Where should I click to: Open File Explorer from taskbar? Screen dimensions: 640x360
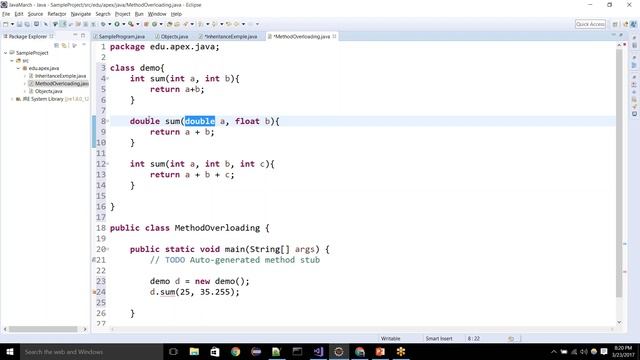tap(194, 351)
